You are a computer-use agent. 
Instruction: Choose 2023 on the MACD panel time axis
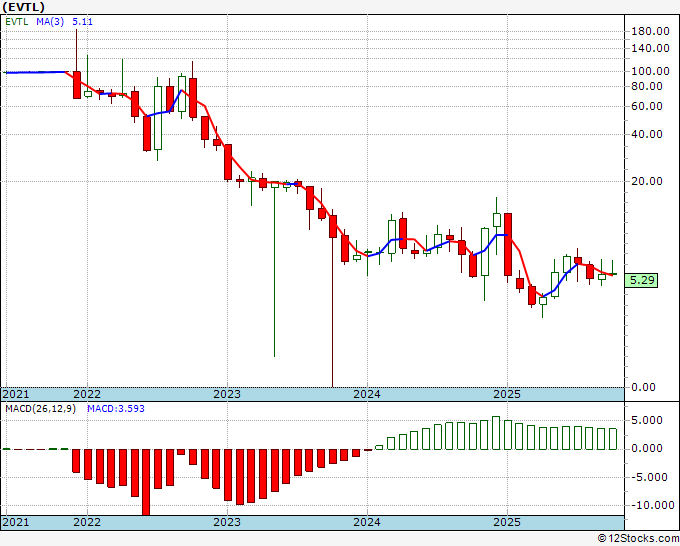pyautogui.click(x=227, y=522)
